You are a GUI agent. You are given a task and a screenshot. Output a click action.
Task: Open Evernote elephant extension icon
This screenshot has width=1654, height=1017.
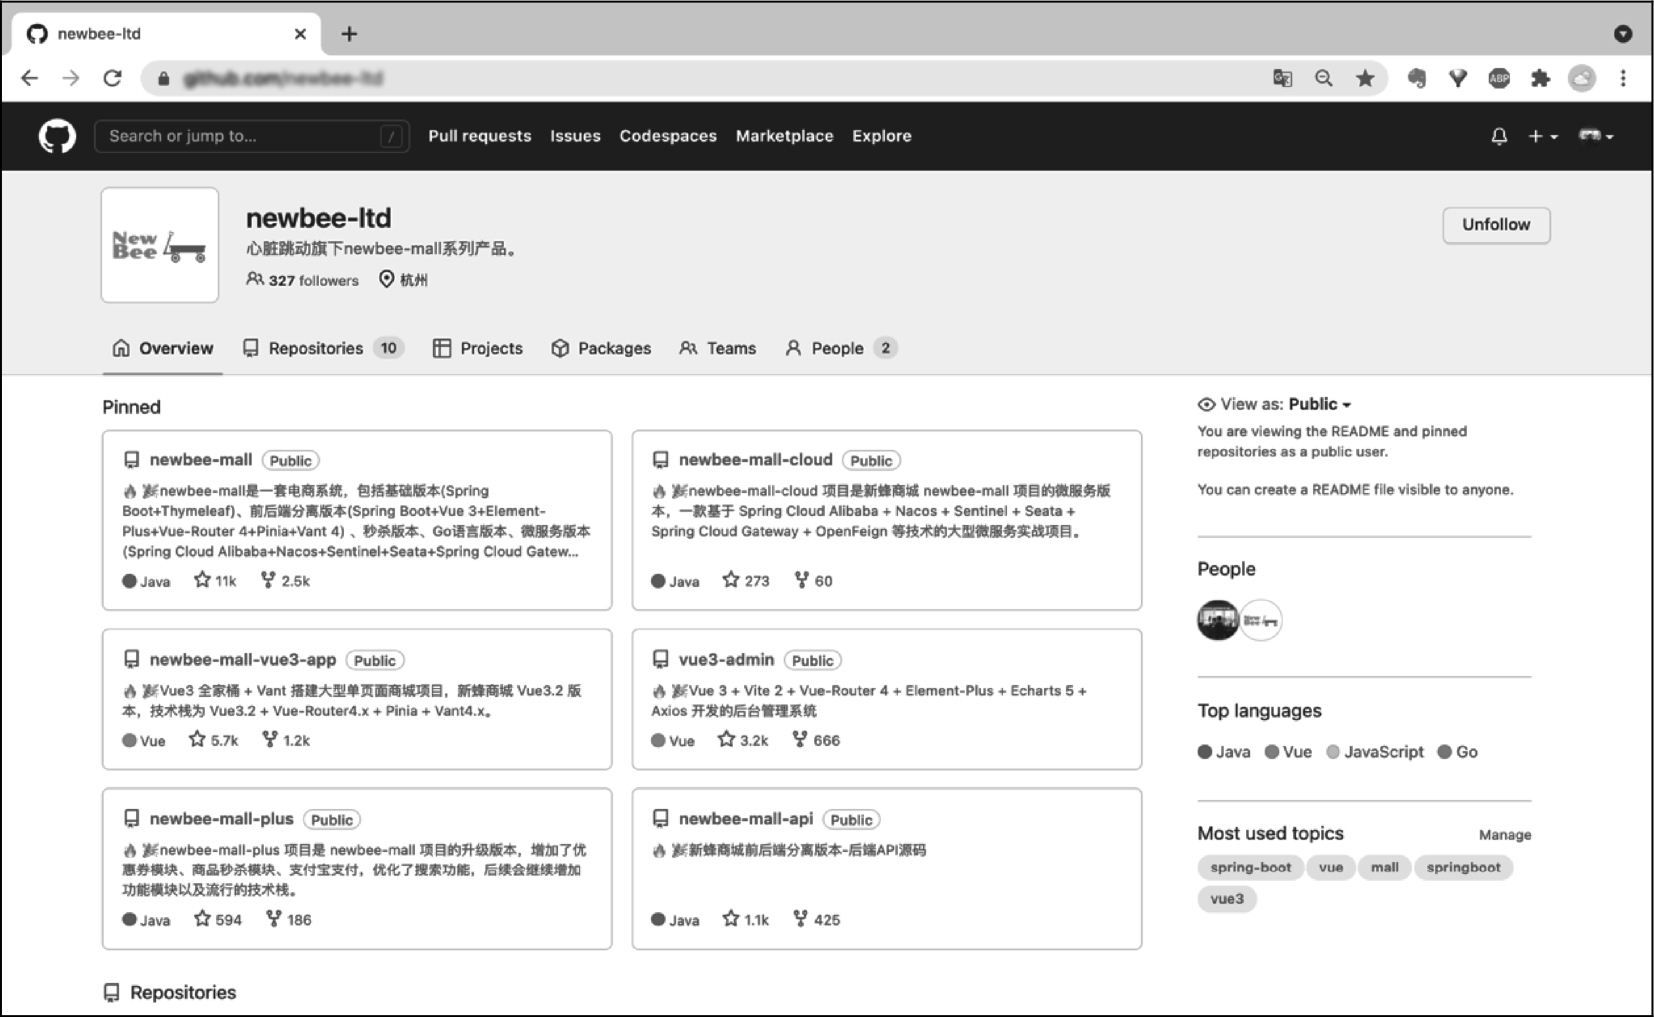[1416, 78]
